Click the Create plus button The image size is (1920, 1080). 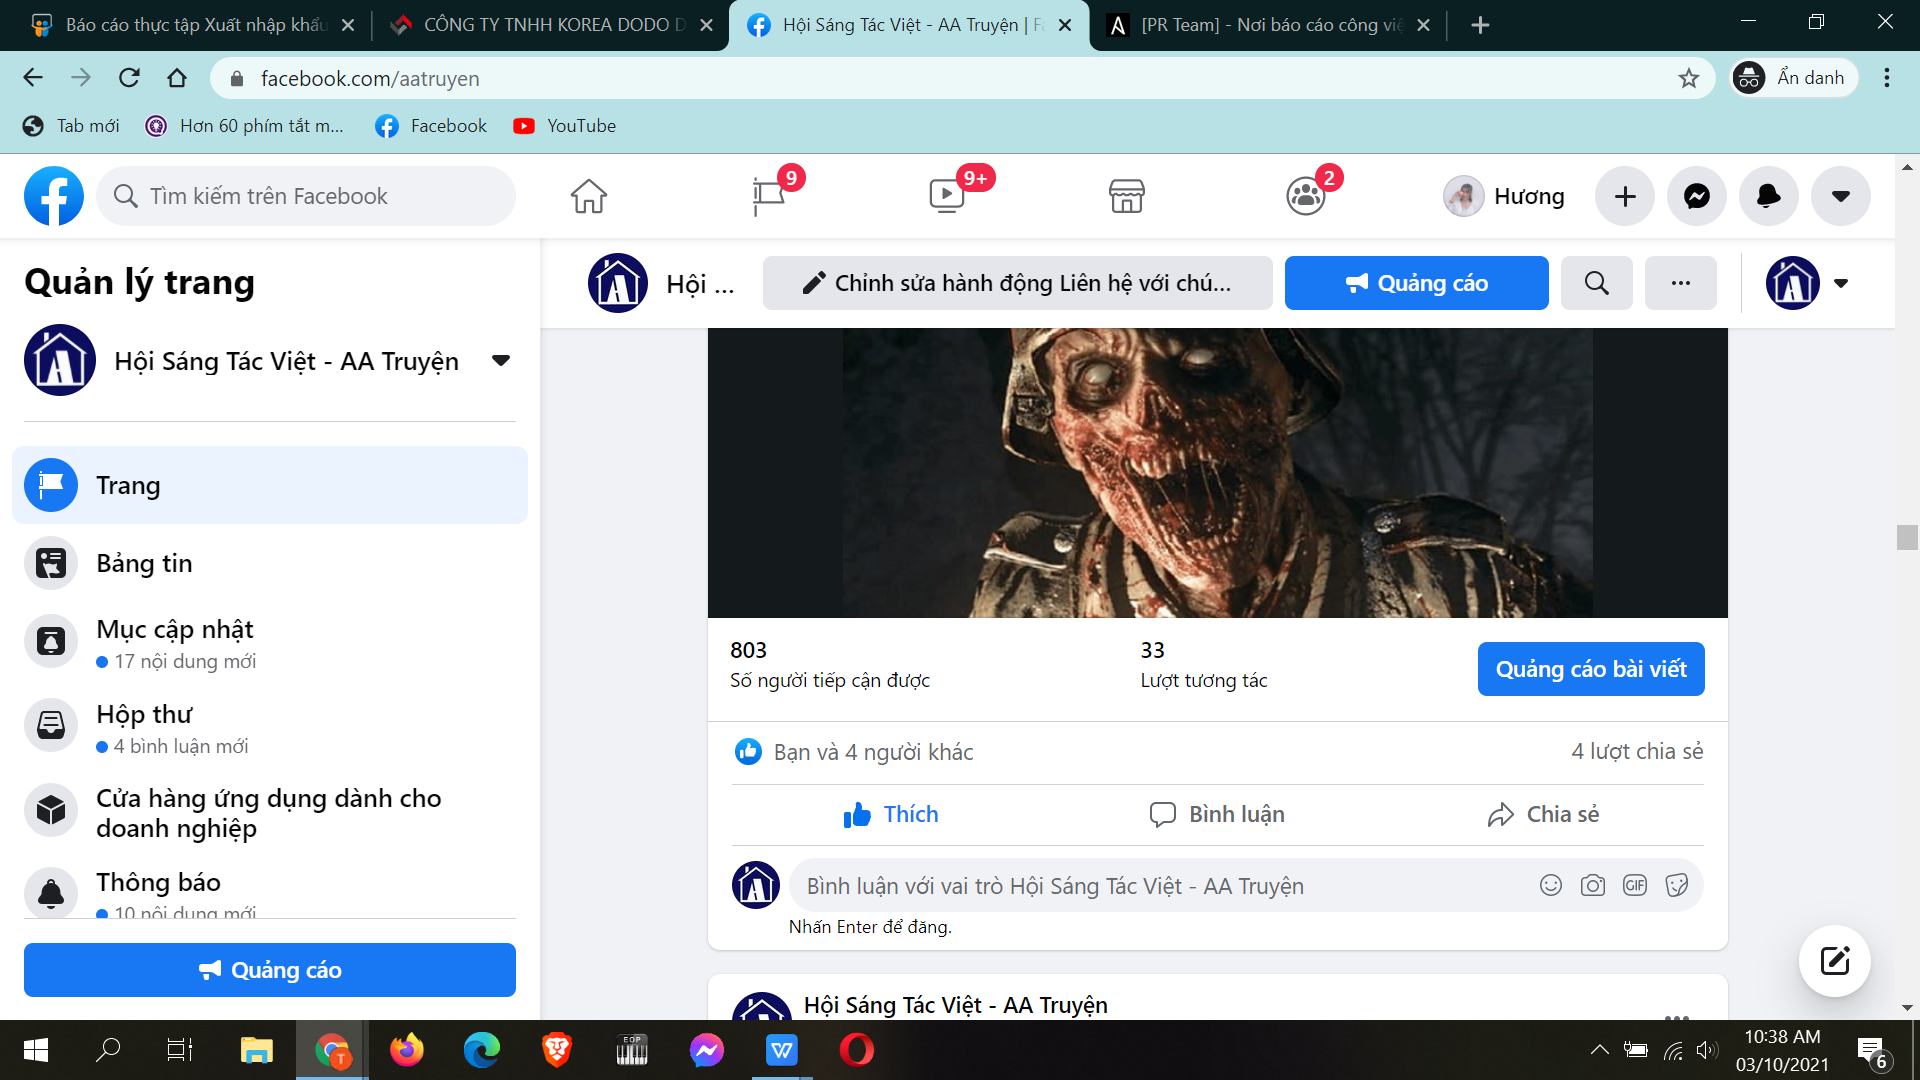click(1625, 196)
